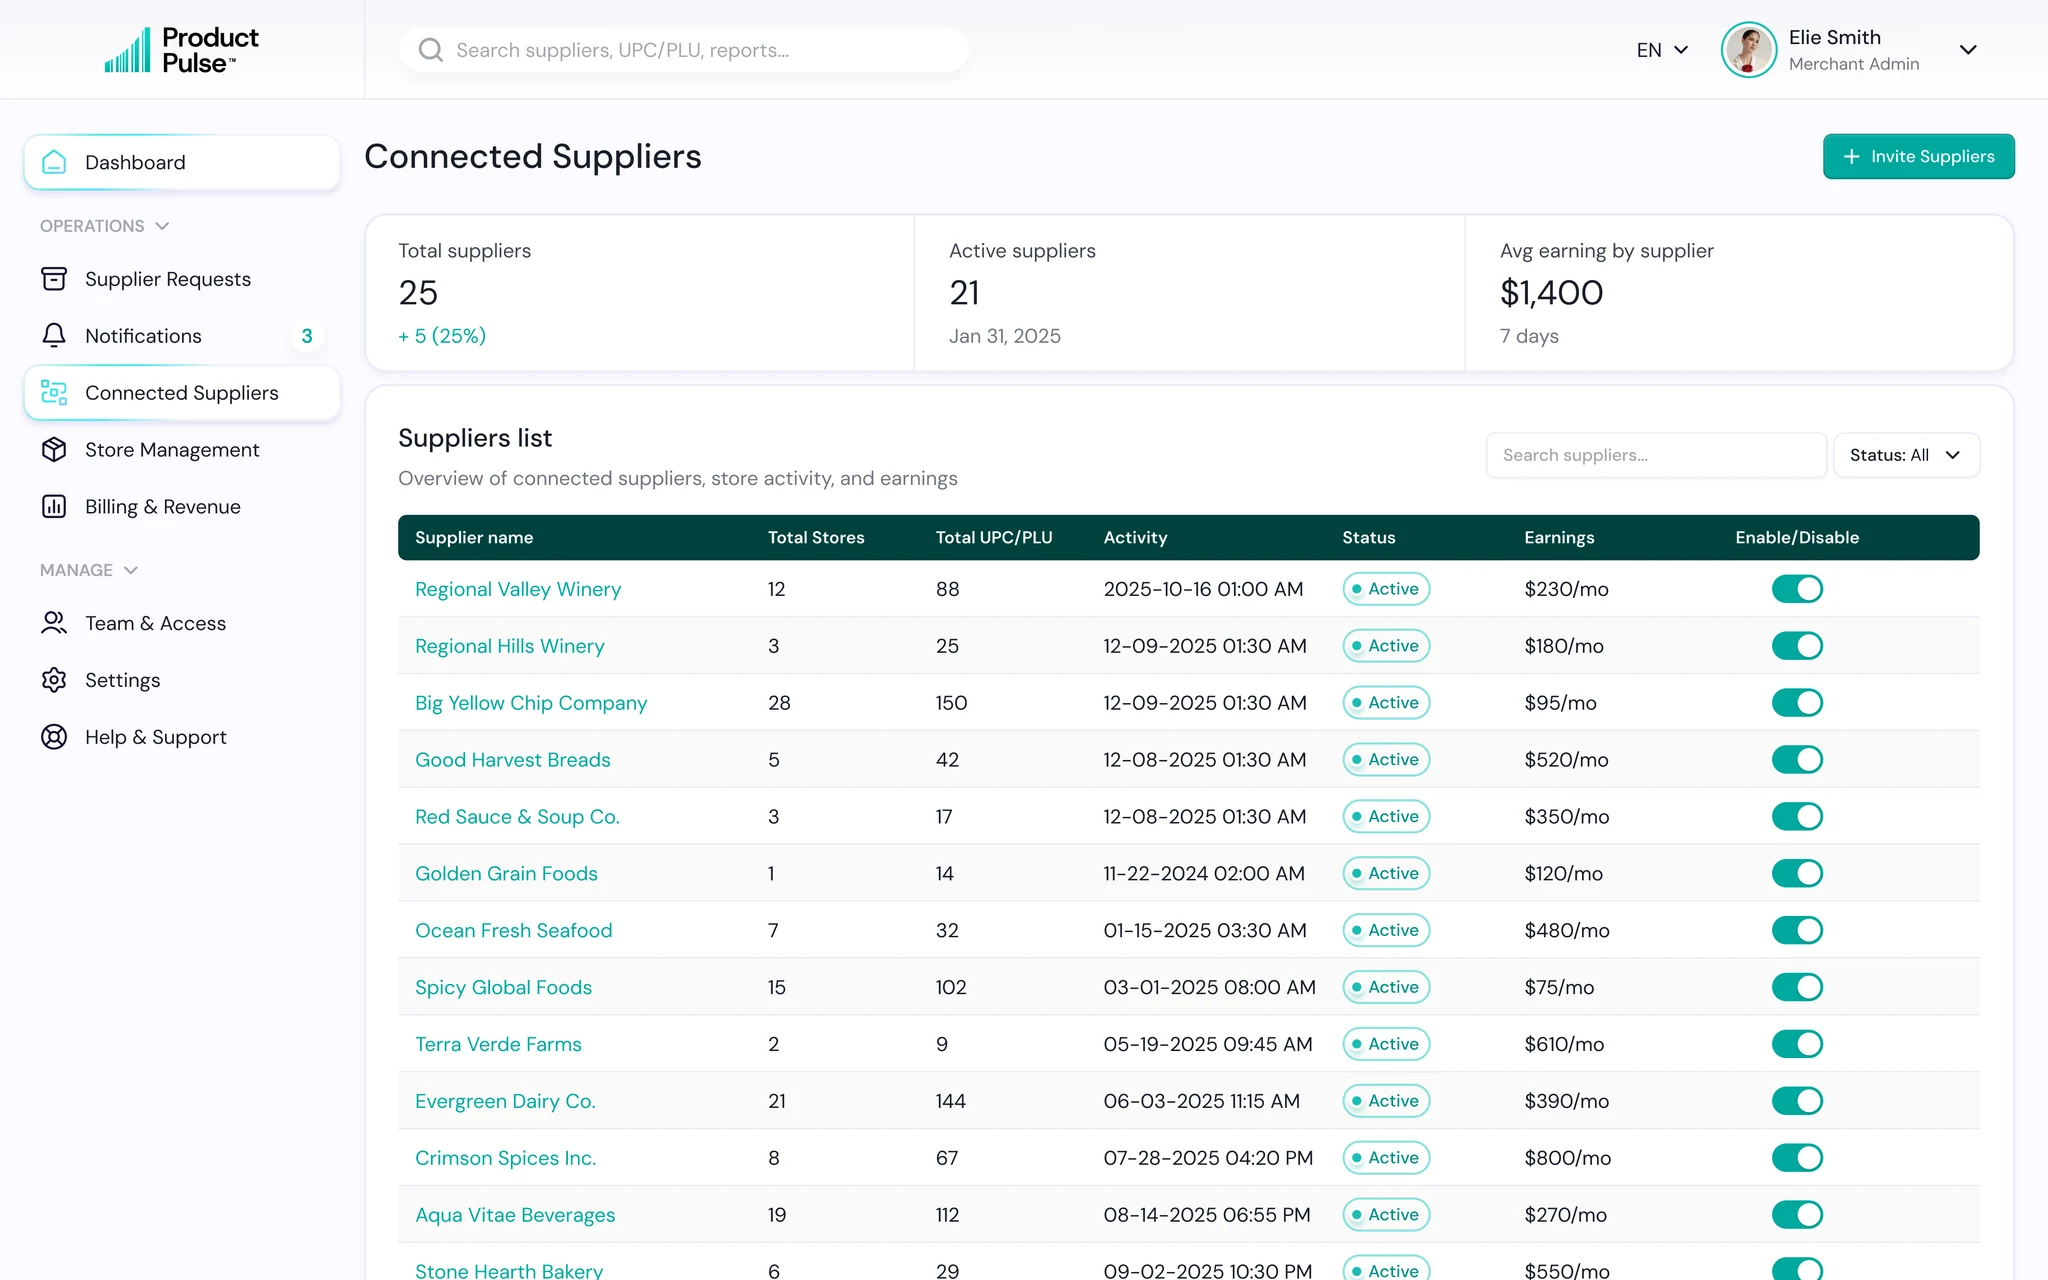
Task: Click the Product Pulse logo
Action: pyautogui.click(x=181, y=50)
